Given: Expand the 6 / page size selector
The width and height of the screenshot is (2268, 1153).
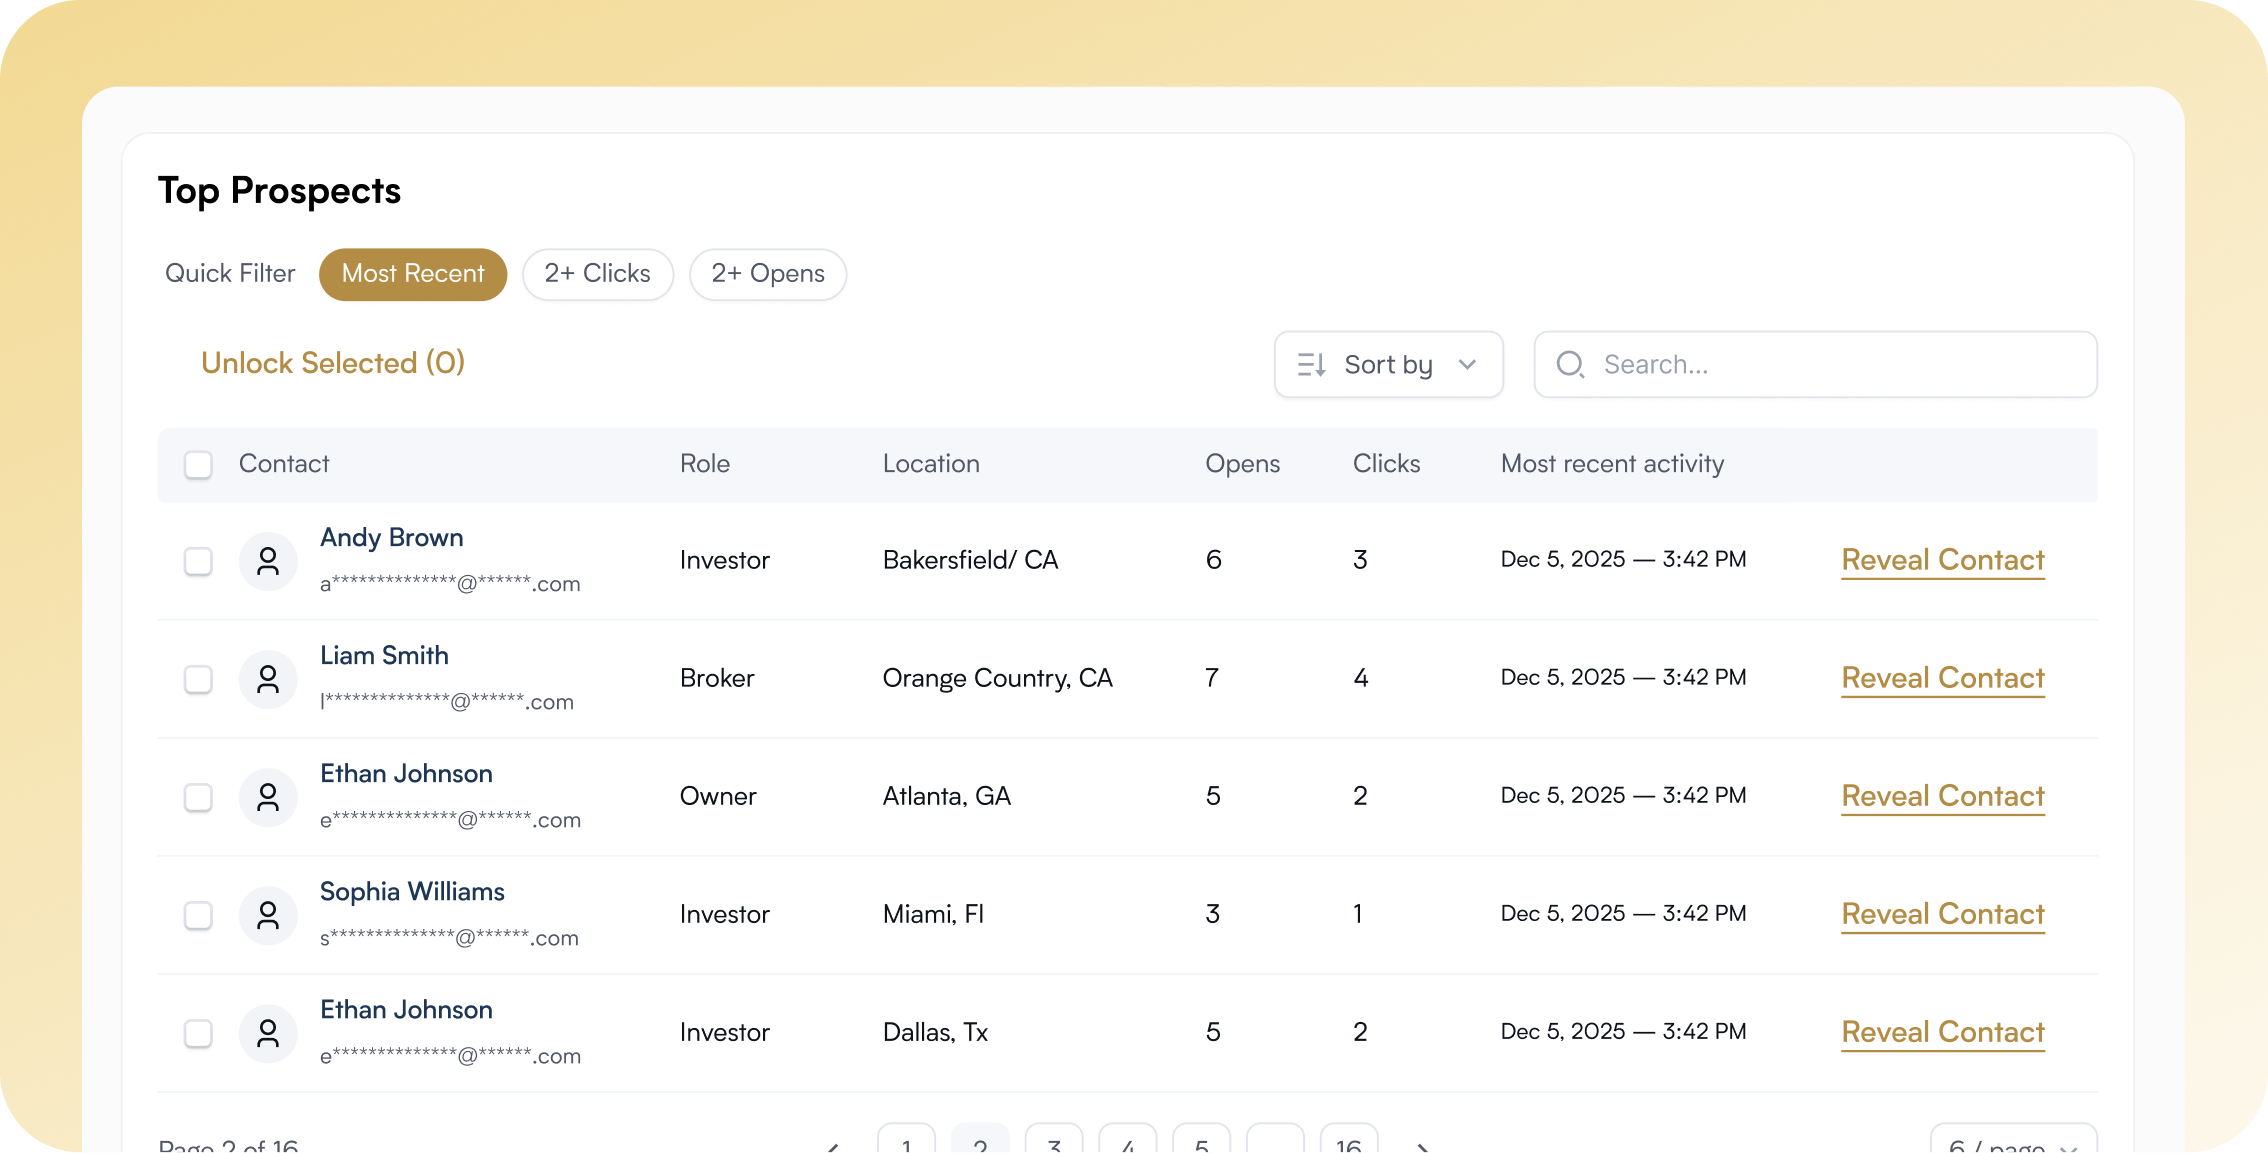Looking at the screenshot, I should tap(2012, 1145).
